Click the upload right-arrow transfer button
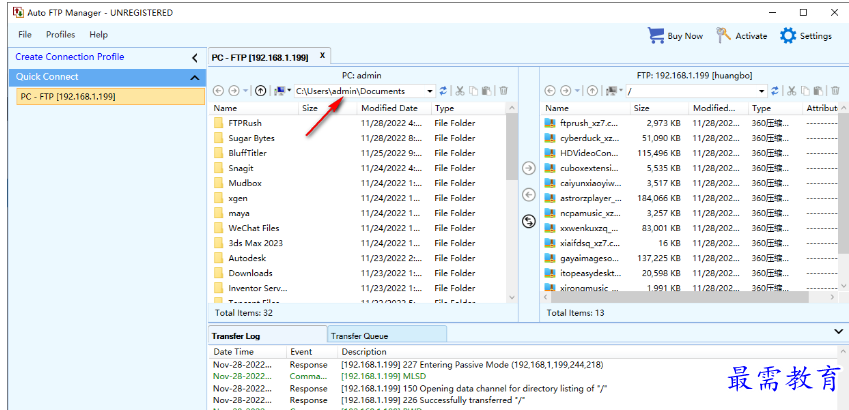The image size is (849, 410). pos(529,168)
